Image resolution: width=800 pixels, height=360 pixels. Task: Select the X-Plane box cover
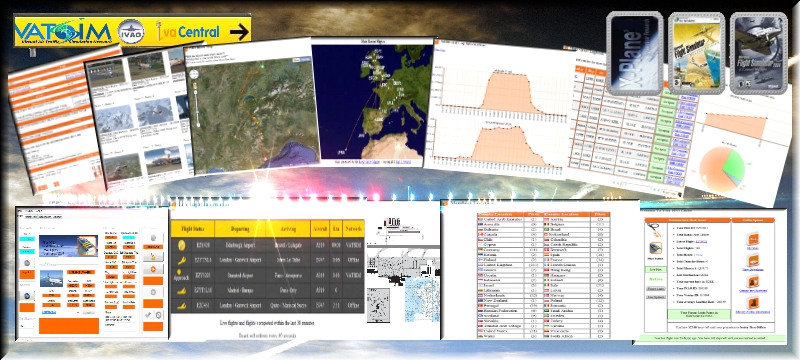coord(634,54)
